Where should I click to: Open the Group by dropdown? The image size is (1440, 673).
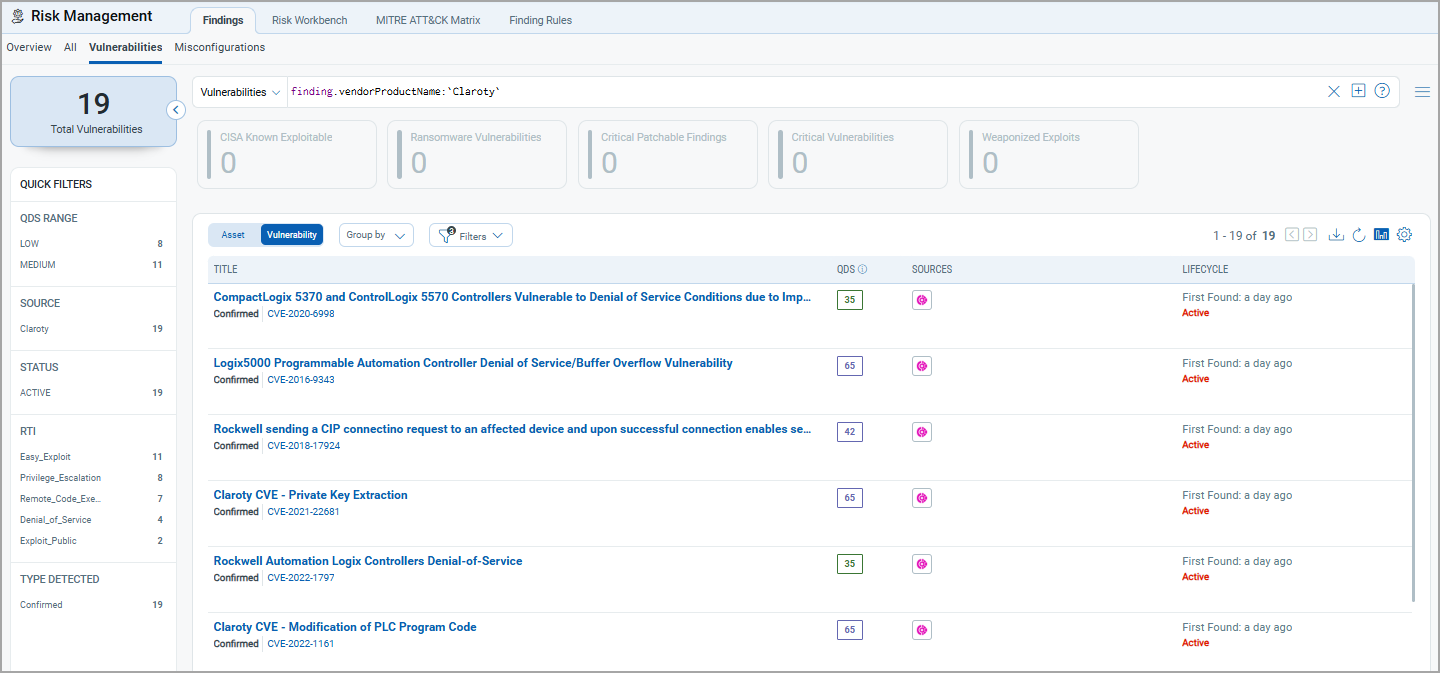pos(376,235)
